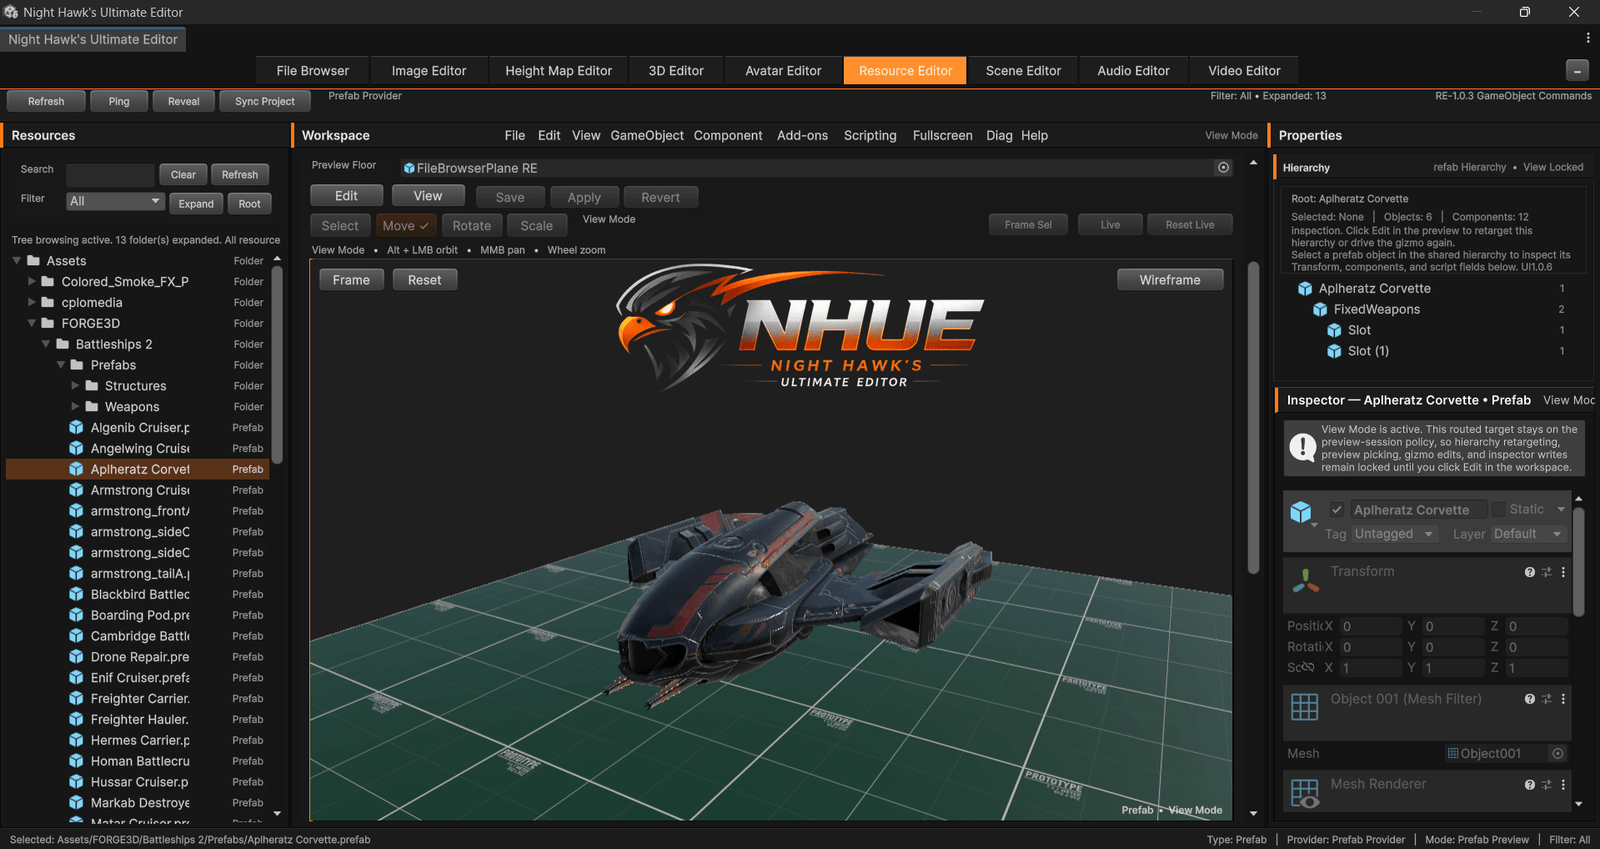The height and width of the screenshot is (849, 1600).
Task: Click the Inspector panel vertical scrollbar
Action: [x=1579, y=560]
